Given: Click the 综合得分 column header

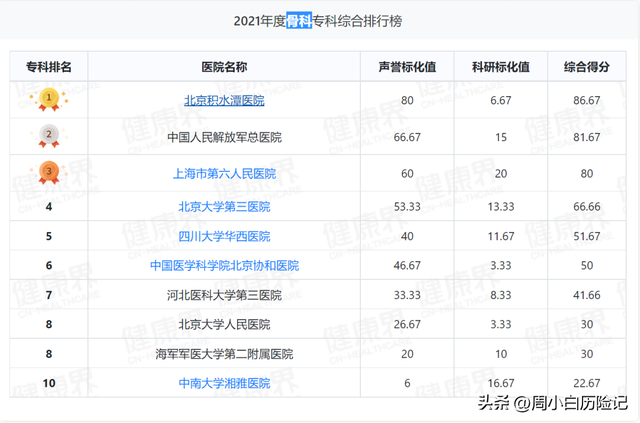Looking at the screenshot, I should pos(587,67).
